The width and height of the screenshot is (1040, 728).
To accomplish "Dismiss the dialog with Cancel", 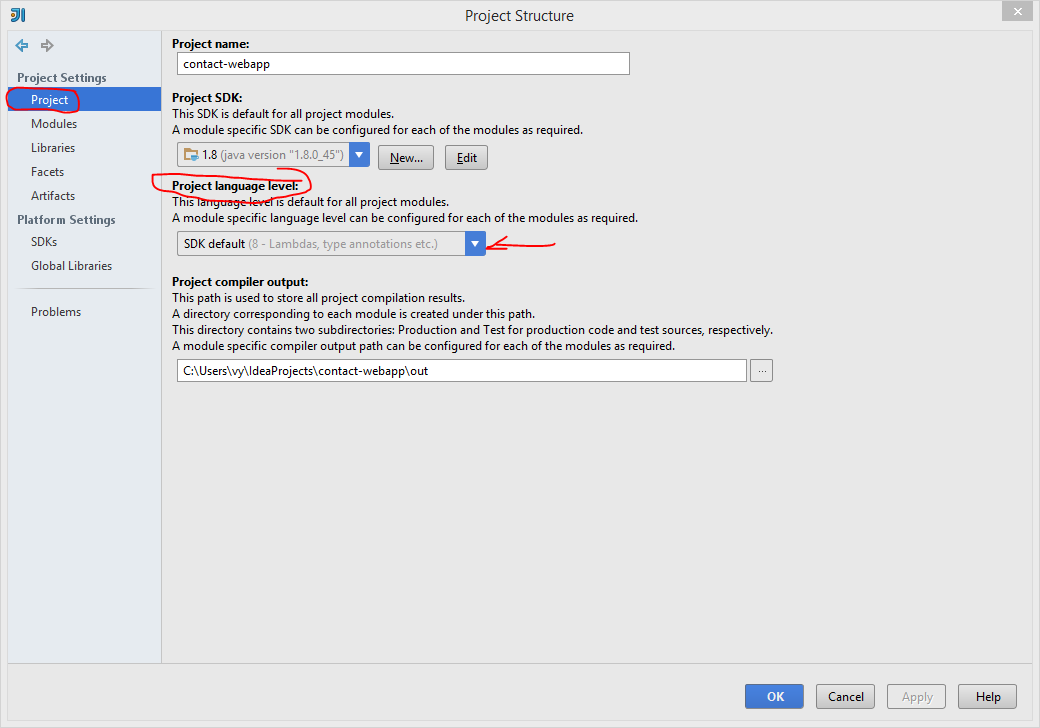I will click(x=846, y=696).
